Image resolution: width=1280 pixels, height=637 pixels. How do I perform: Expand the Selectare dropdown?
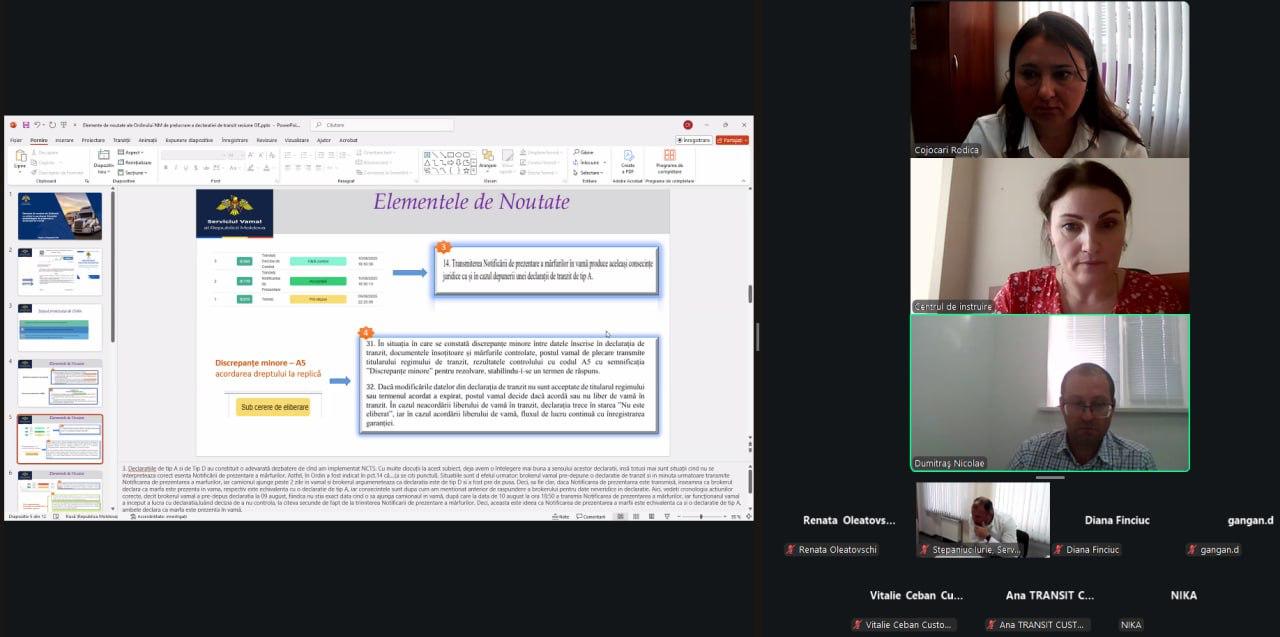point(589,172)
